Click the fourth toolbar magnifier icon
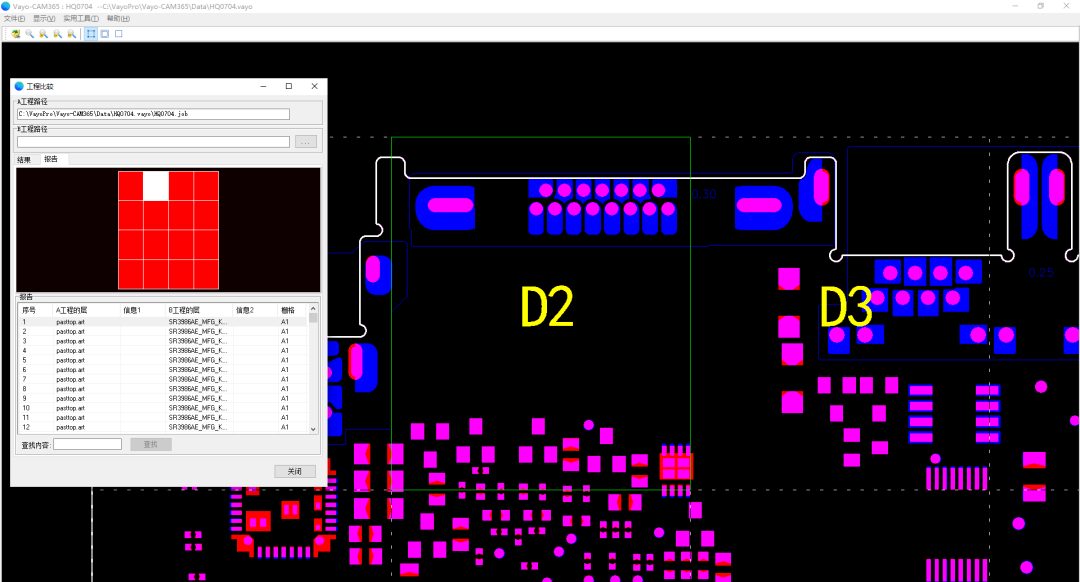The width and height of the screenshot is (1080, 582). click(57, 33)
